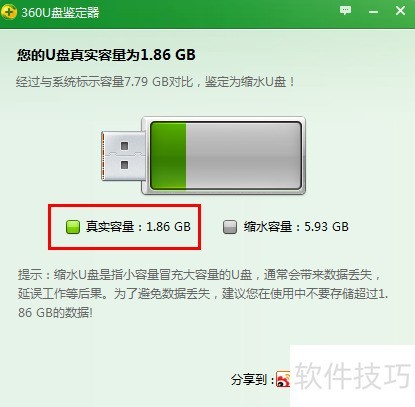Select the 真实容量：1.86 GB label
The width and height of the screenshot is (415, 407).
(x=138, y=227)
